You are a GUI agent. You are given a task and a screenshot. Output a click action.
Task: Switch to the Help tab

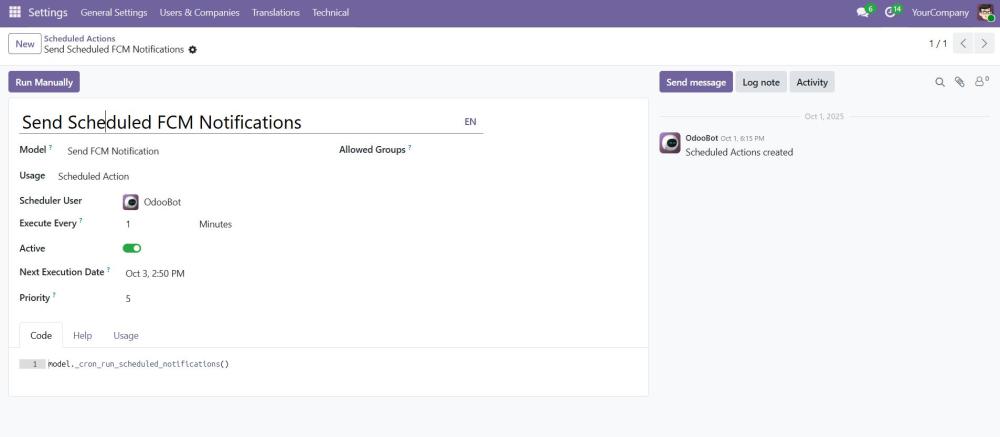pyautogui.click(x=82, y=336)
